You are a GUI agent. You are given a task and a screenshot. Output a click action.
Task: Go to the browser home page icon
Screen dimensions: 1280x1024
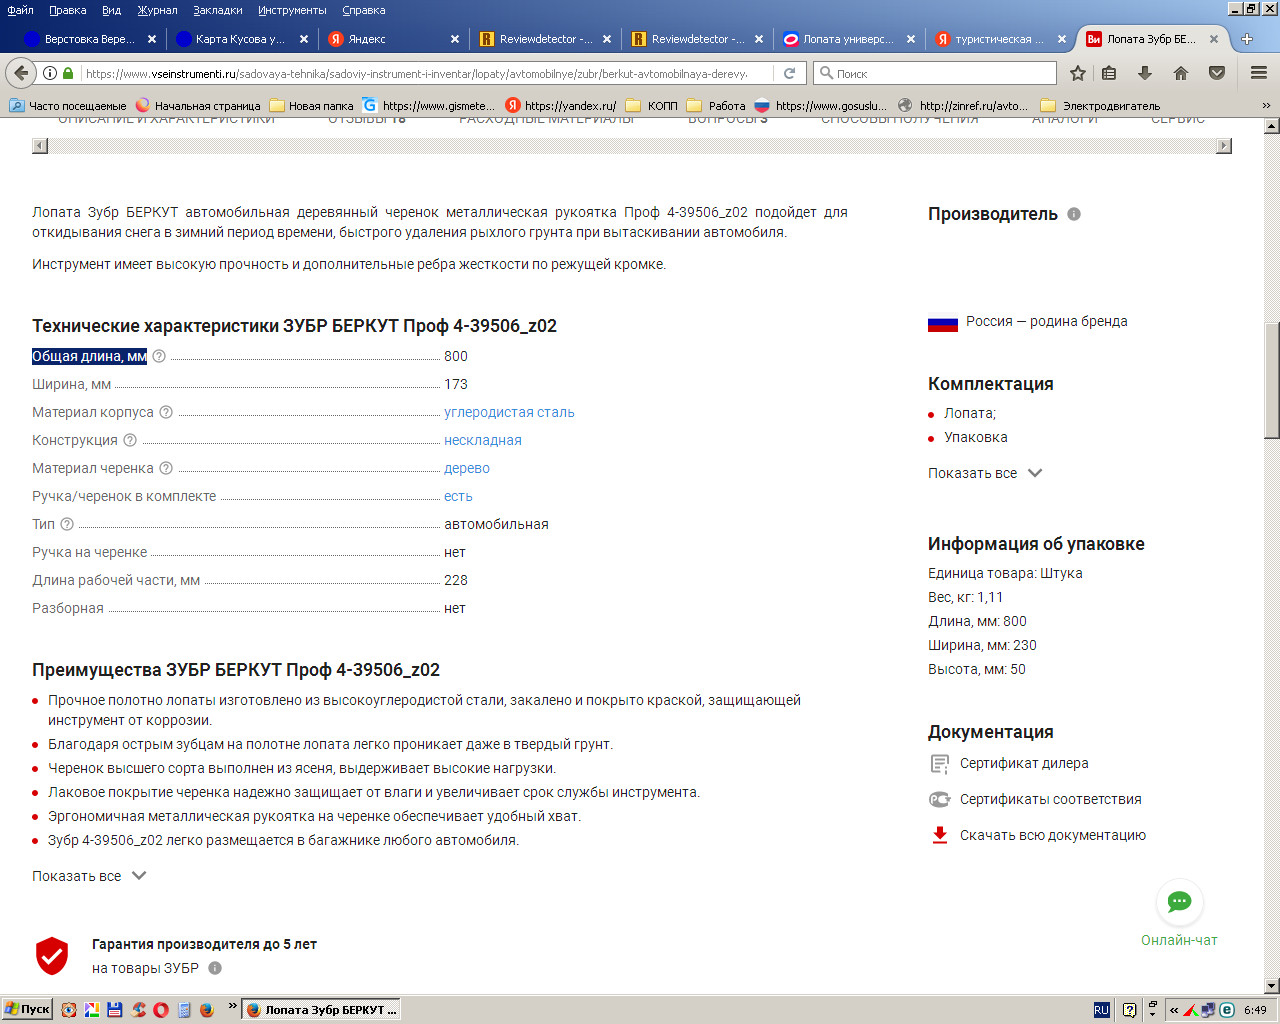tap(1181, 73)
